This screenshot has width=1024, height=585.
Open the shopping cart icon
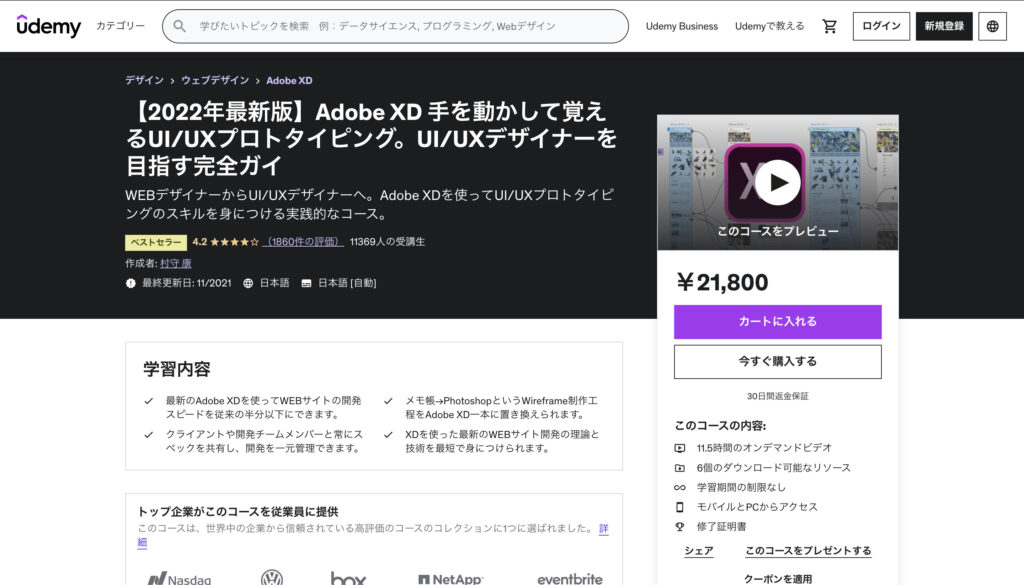click(x=829, y=26)
